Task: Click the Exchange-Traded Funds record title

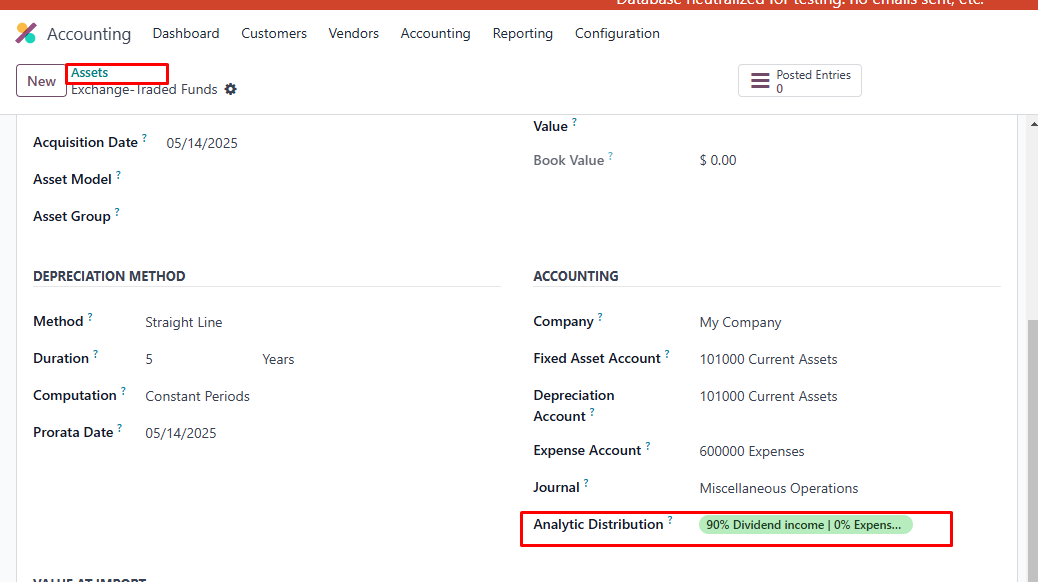Action: [144, 89]
